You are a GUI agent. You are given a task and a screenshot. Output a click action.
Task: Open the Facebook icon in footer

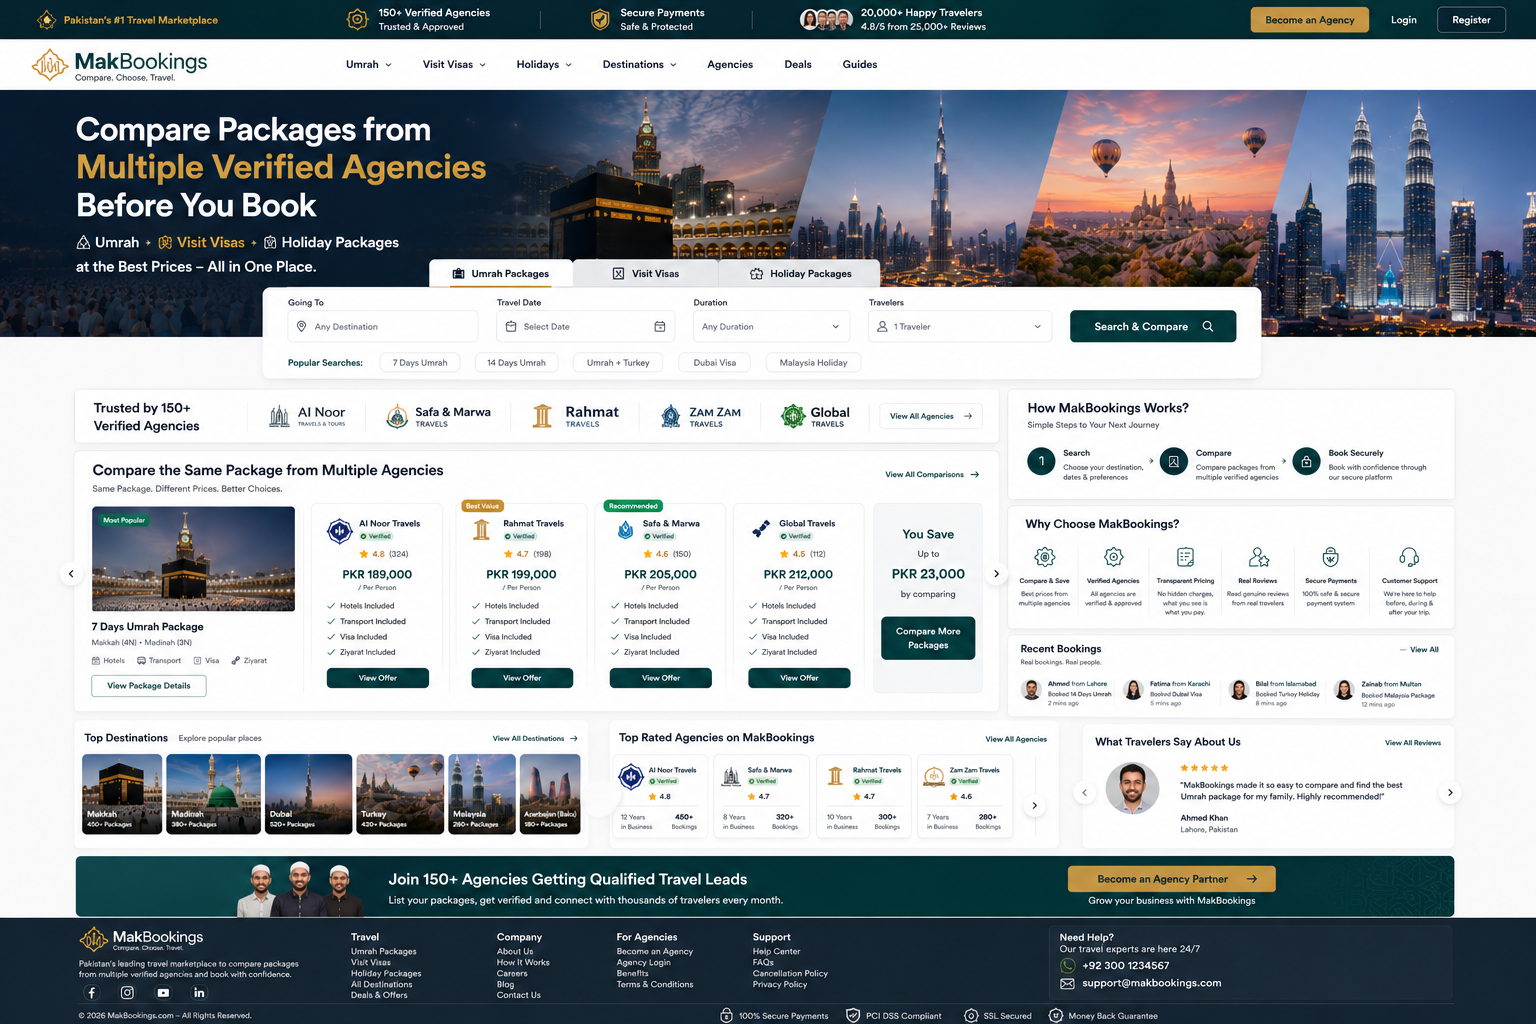pyautogui.click(x=91, y=993)
